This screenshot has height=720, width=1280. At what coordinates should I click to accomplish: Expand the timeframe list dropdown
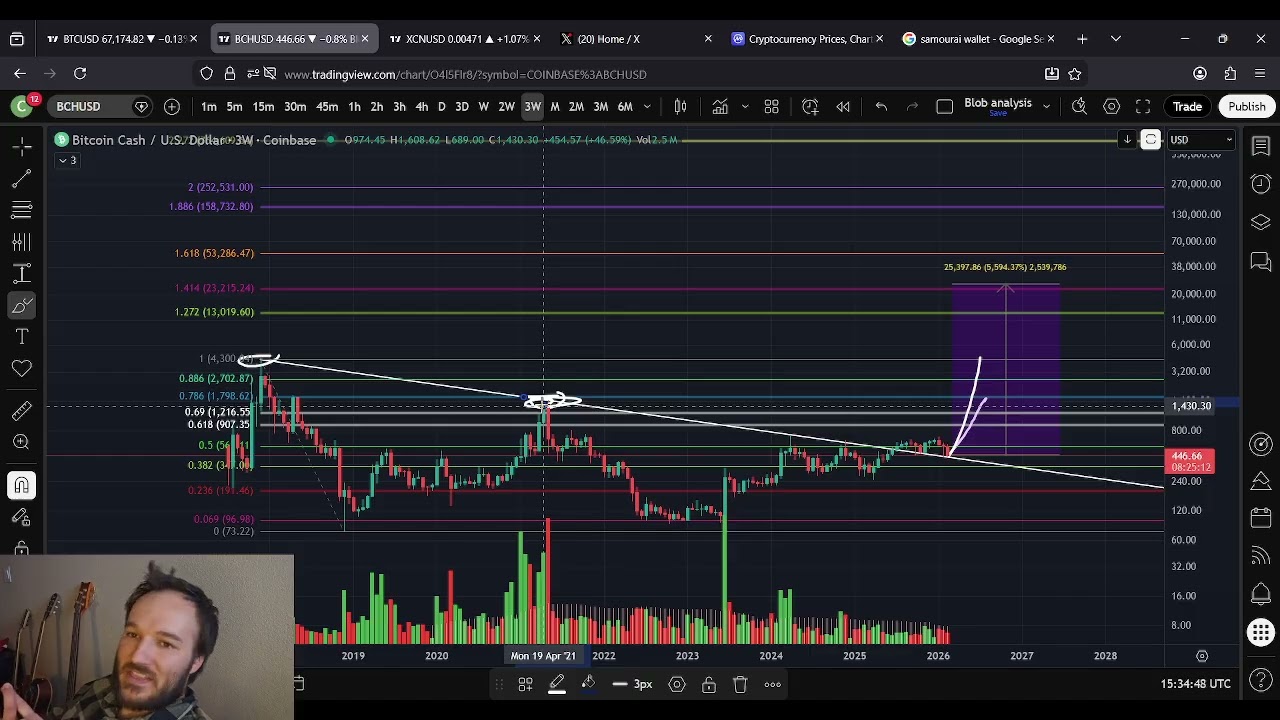click(647, 106)
